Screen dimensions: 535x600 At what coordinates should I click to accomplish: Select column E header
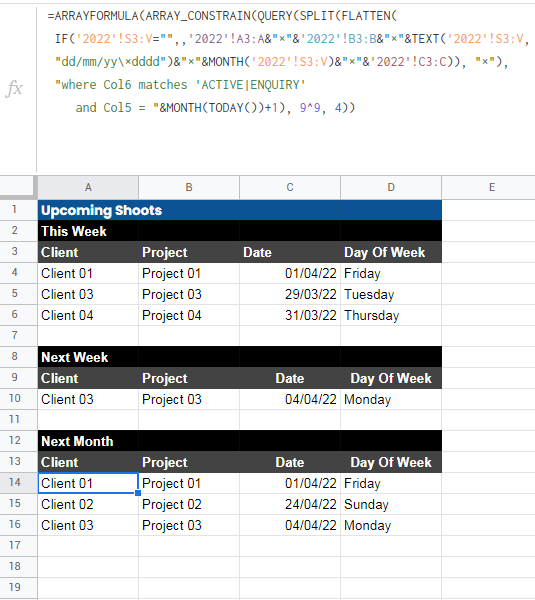tap(492, 188)
